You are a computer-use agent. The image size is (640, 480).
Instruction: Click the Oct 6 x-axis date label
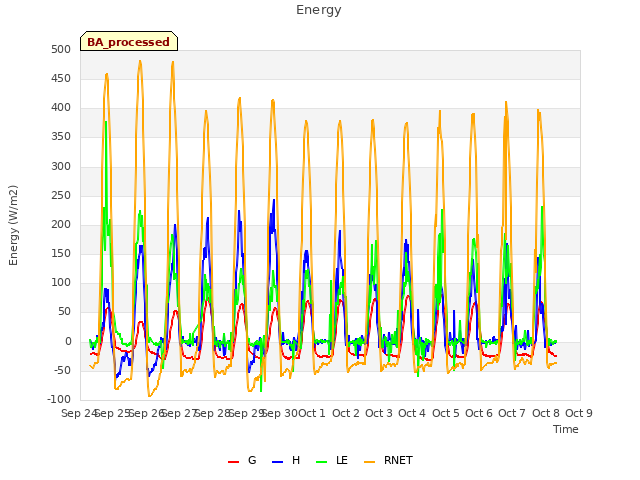click(x=479, y=413)
